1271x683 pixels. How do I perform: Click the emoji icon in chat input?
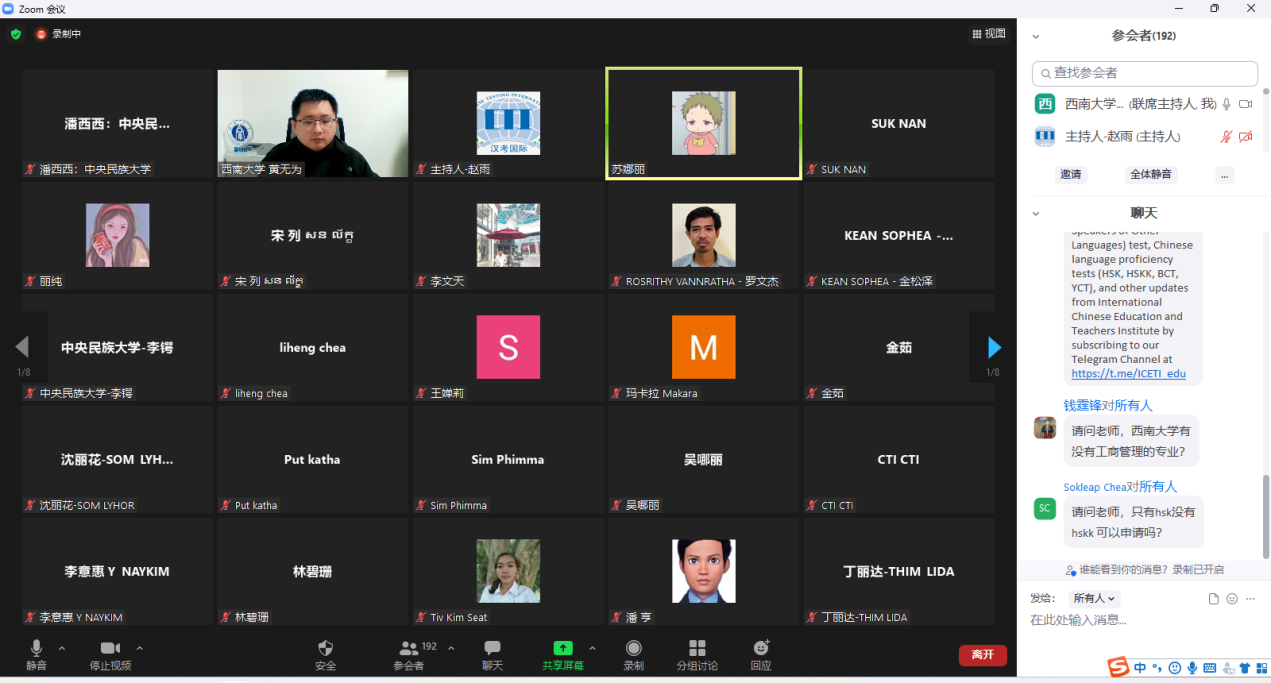[1232, 598]
